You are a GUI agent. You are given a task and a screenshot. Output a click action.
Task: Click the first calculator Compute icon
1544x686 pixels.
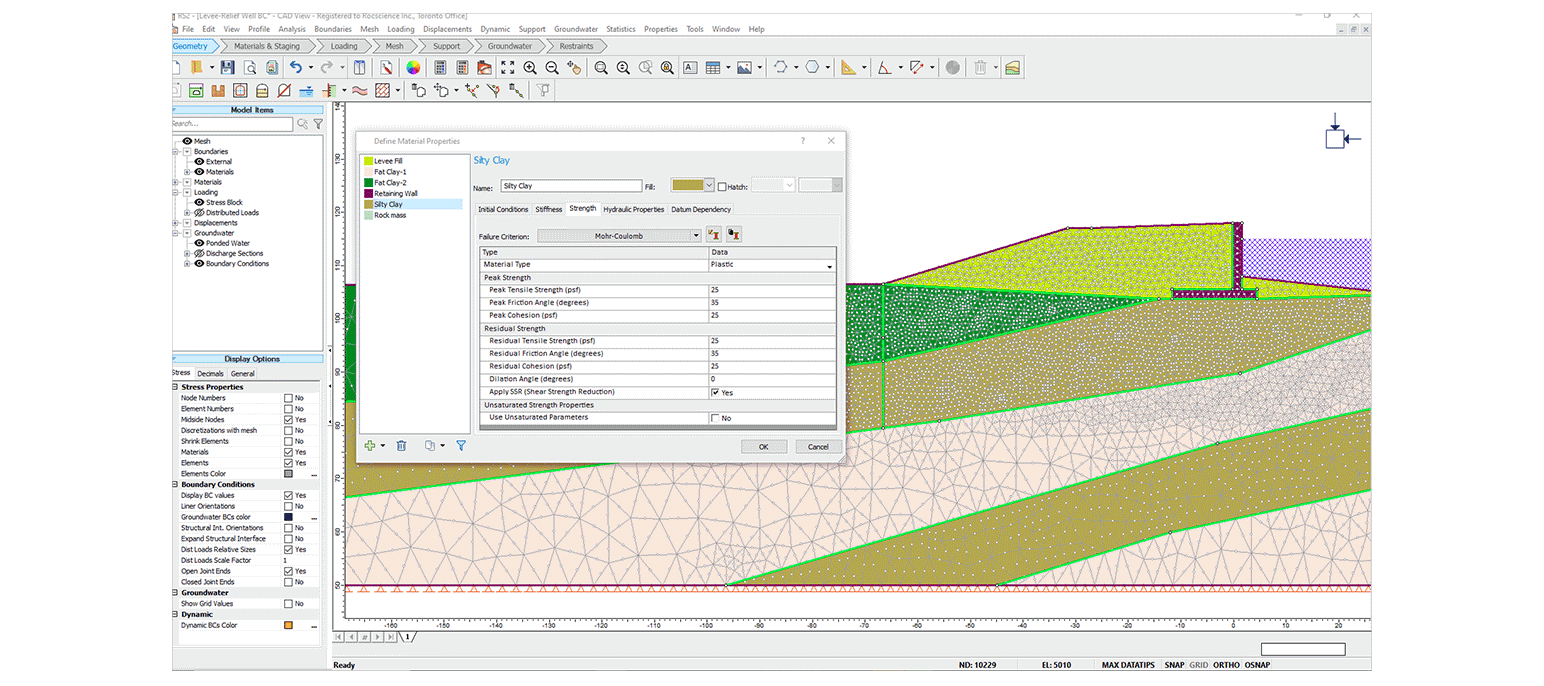pos(440,67)
